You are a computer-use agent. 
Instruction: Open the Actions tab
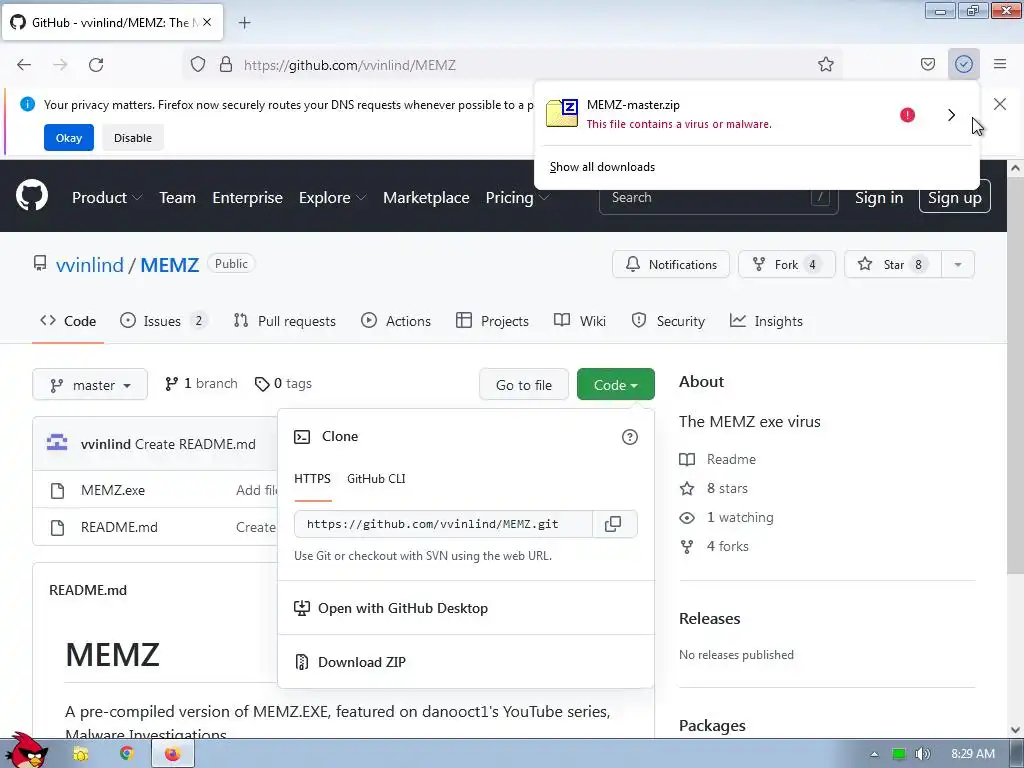click(x=396, y=321)
